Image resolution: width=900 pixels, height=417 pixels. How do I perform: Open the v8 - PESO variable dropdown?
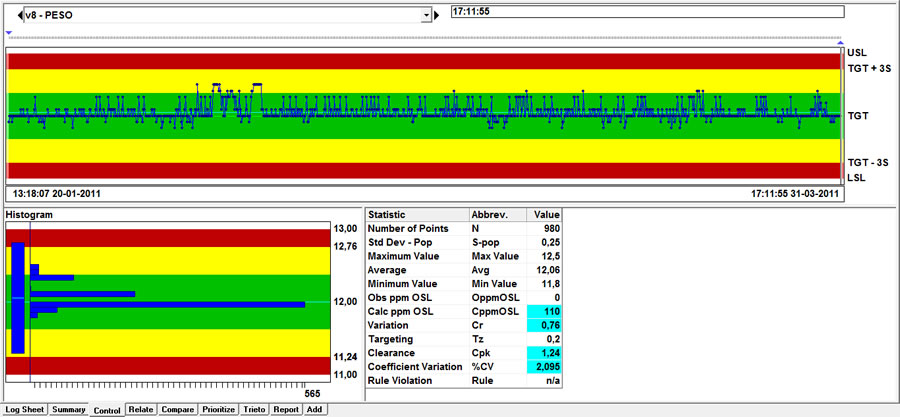click(x=426, y=15)
